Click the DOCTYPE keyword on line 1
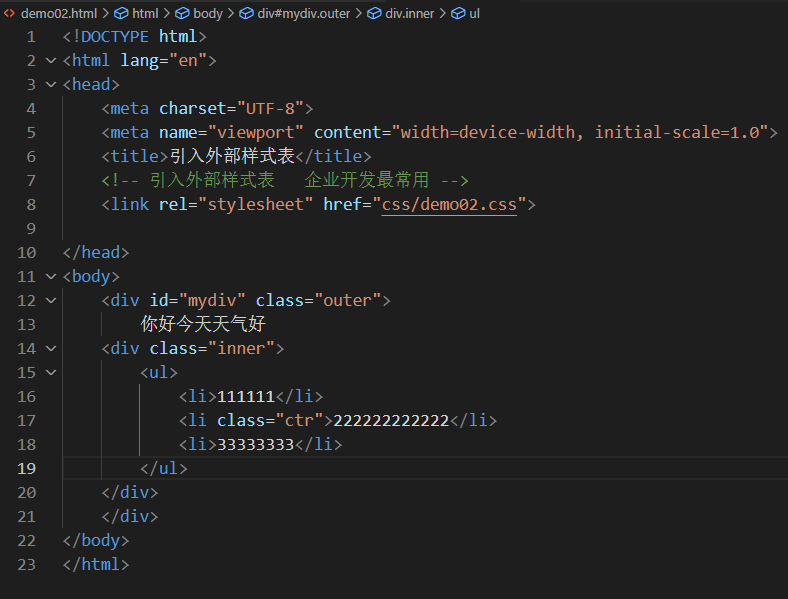The image size is (788, 599). coord(115,37)
